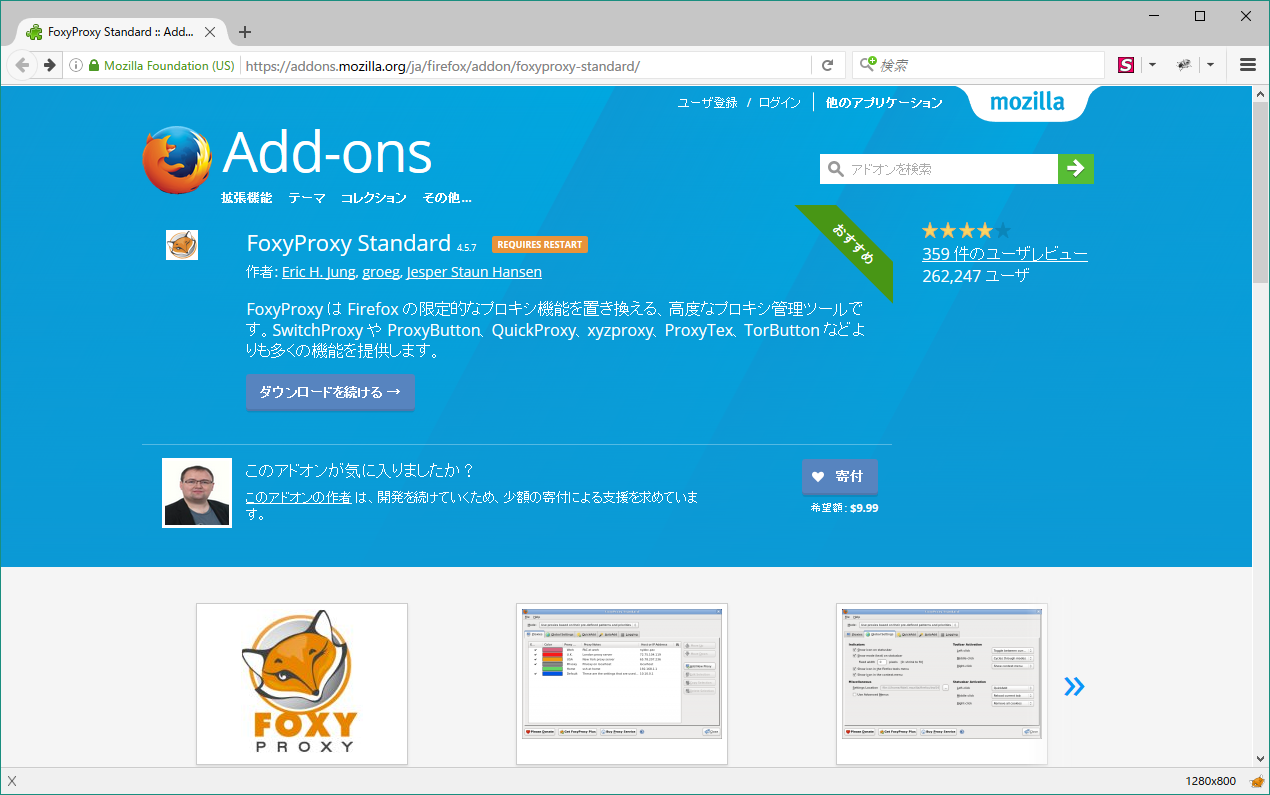The image size is (1270, 795).
Task: Open the 他のアプリケーション menu
Action: click(x=884, y=102)
